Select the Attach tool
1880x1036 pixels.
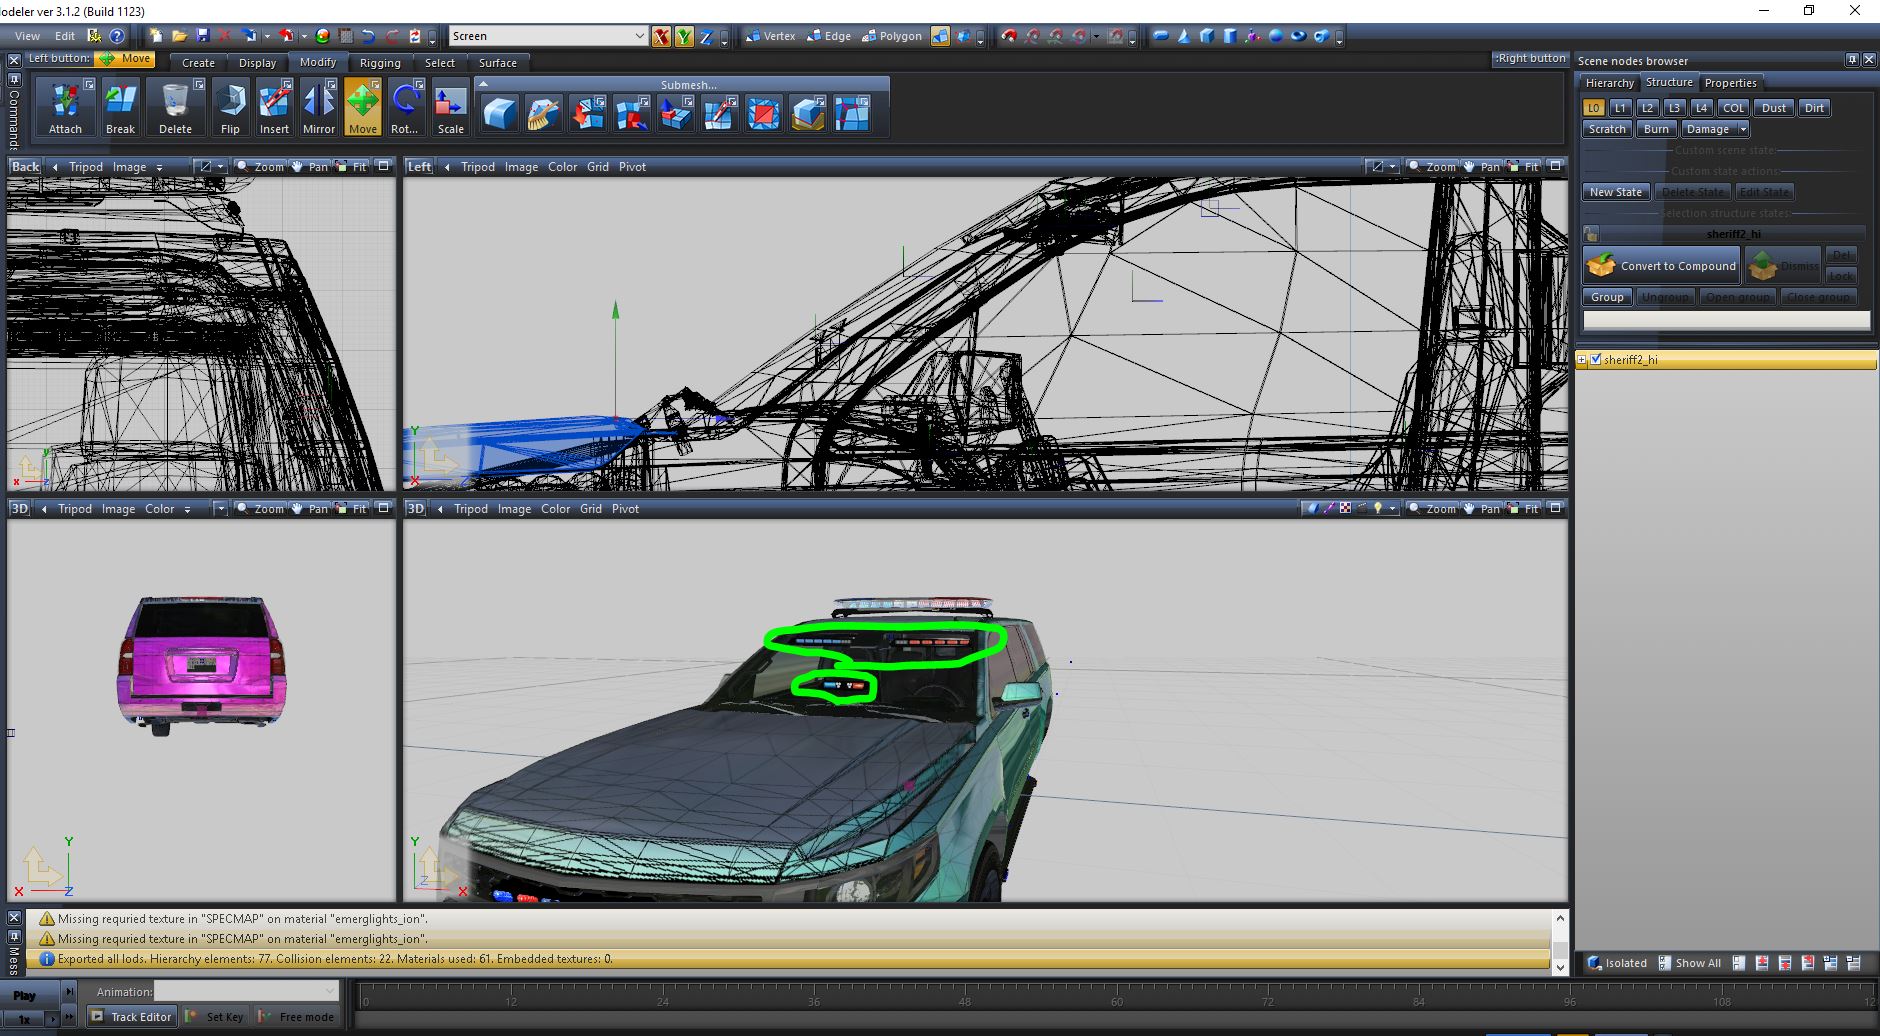[x=65, y=108]
